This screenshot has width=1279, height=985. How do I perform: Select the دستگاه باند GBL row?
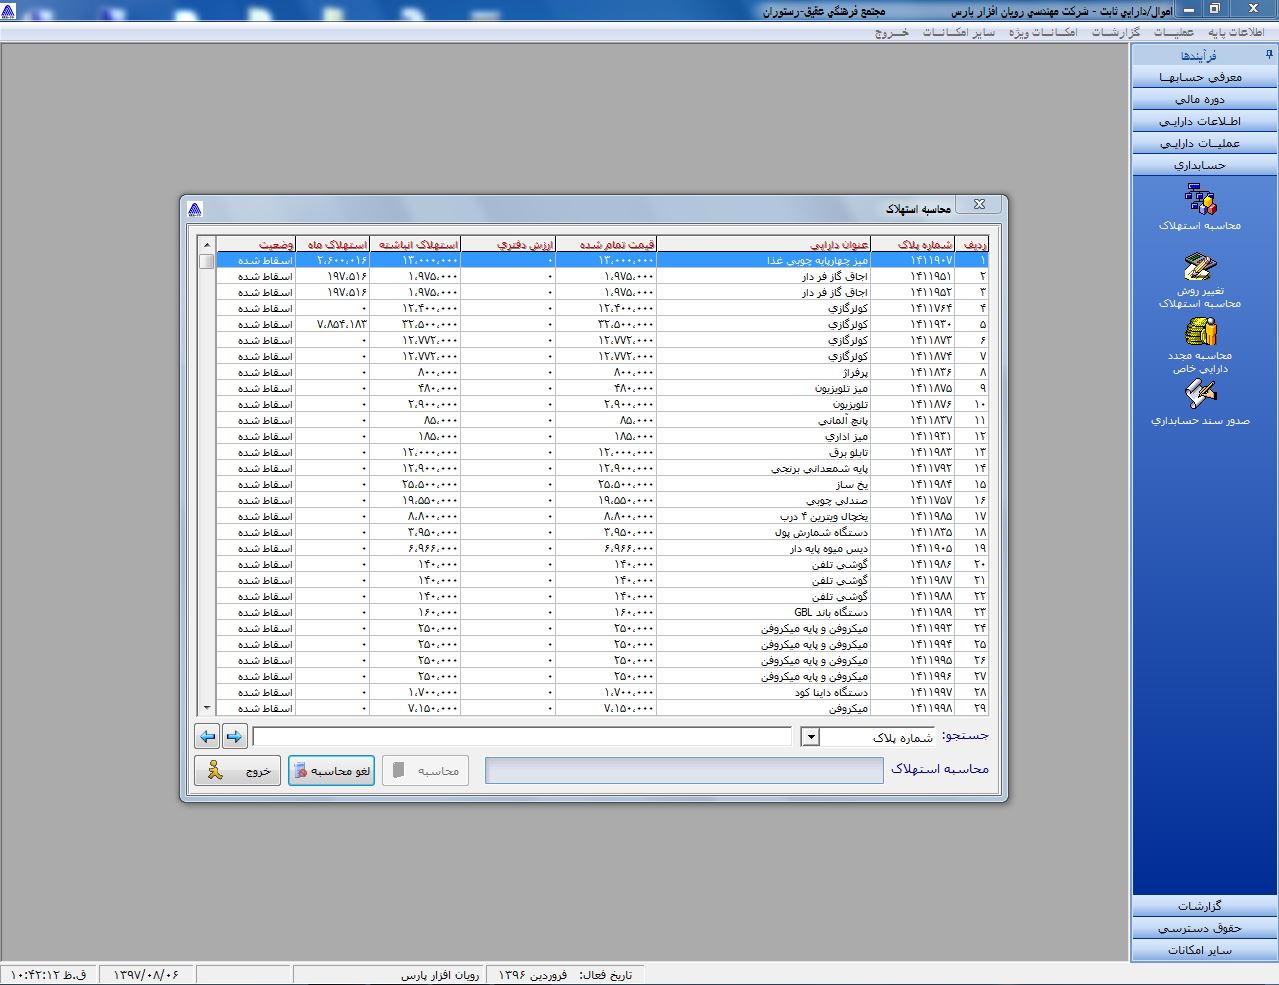(x=602, y=612)
